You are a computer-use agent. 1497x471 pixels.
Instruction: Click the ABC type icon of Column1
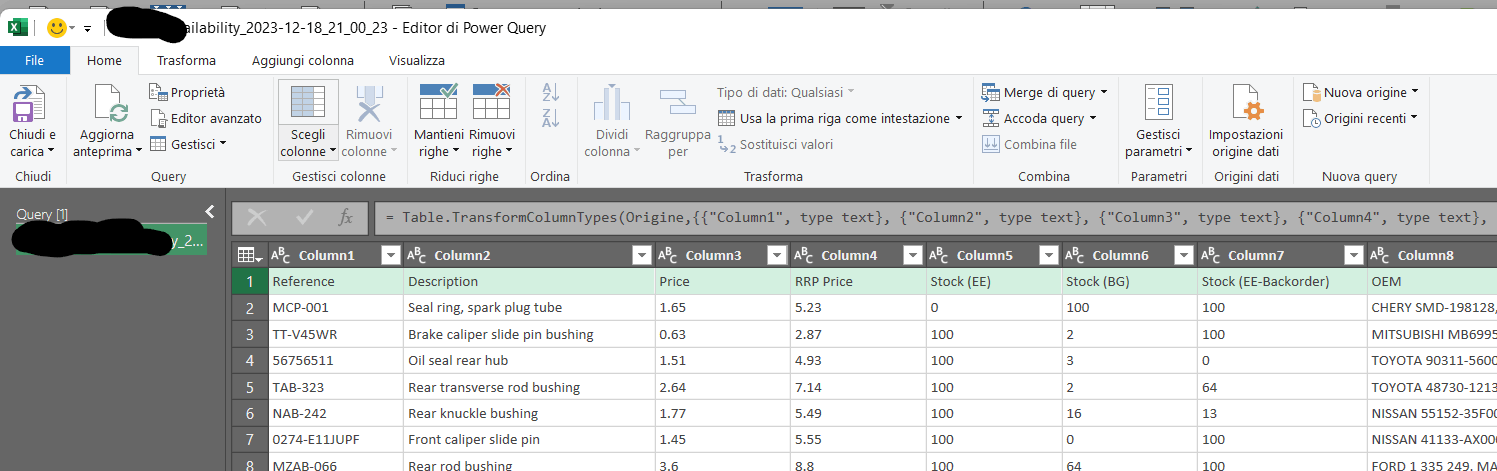pyautogui.click(x=281, y=255)
